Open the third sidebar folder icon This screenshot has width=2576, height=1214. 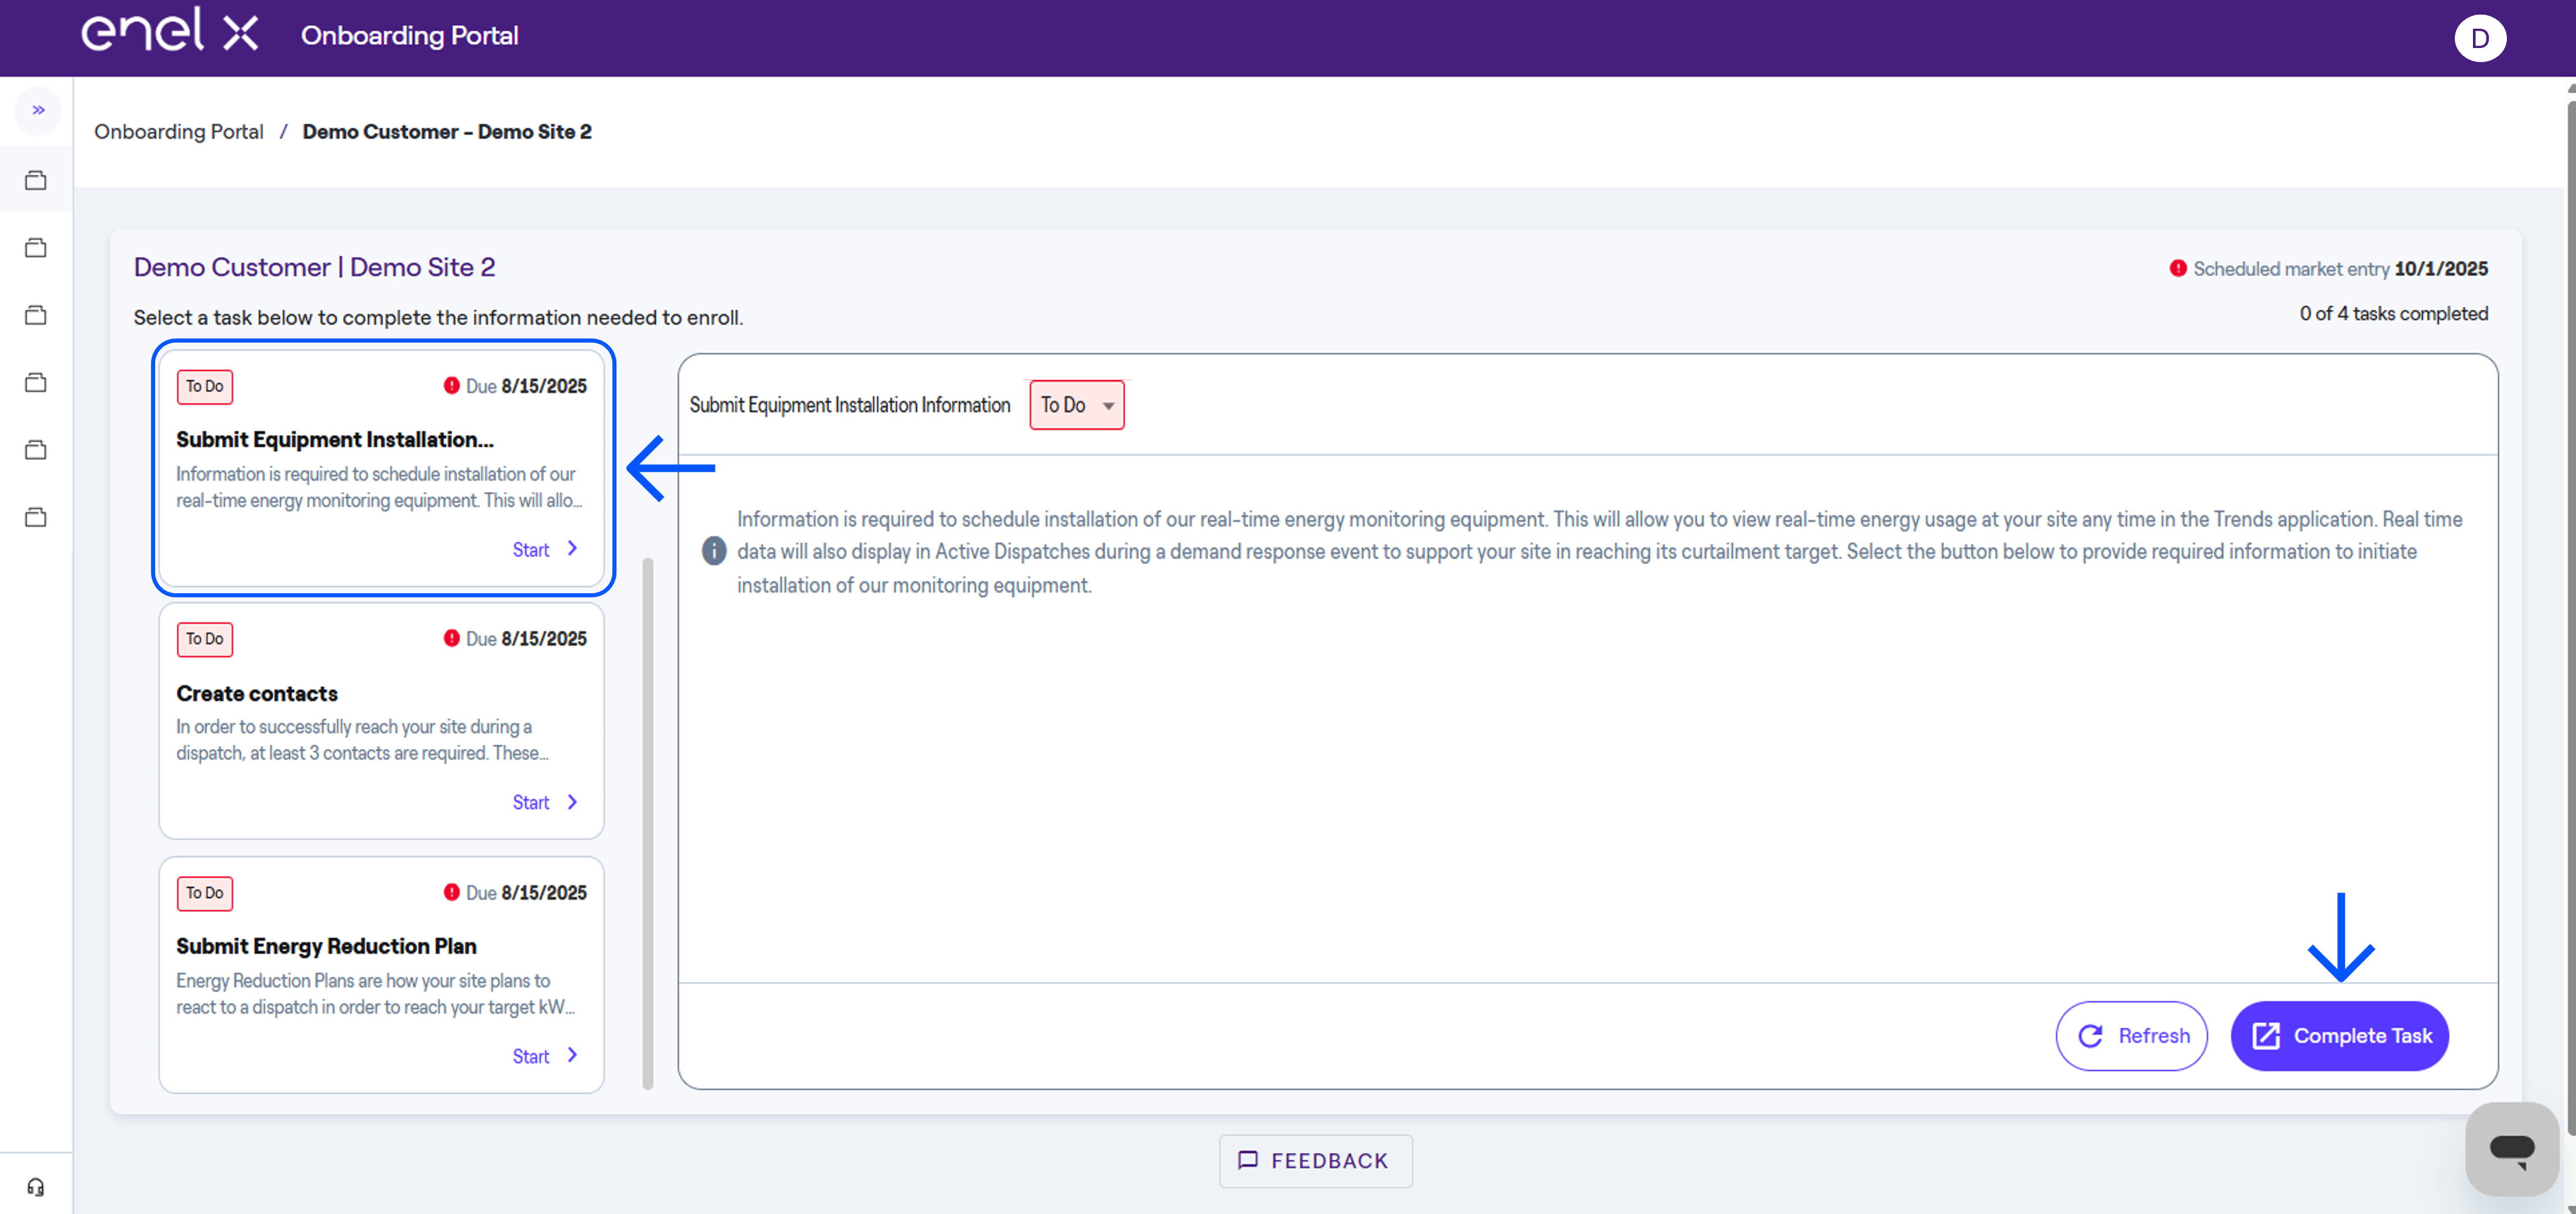[x=36, y=314]
